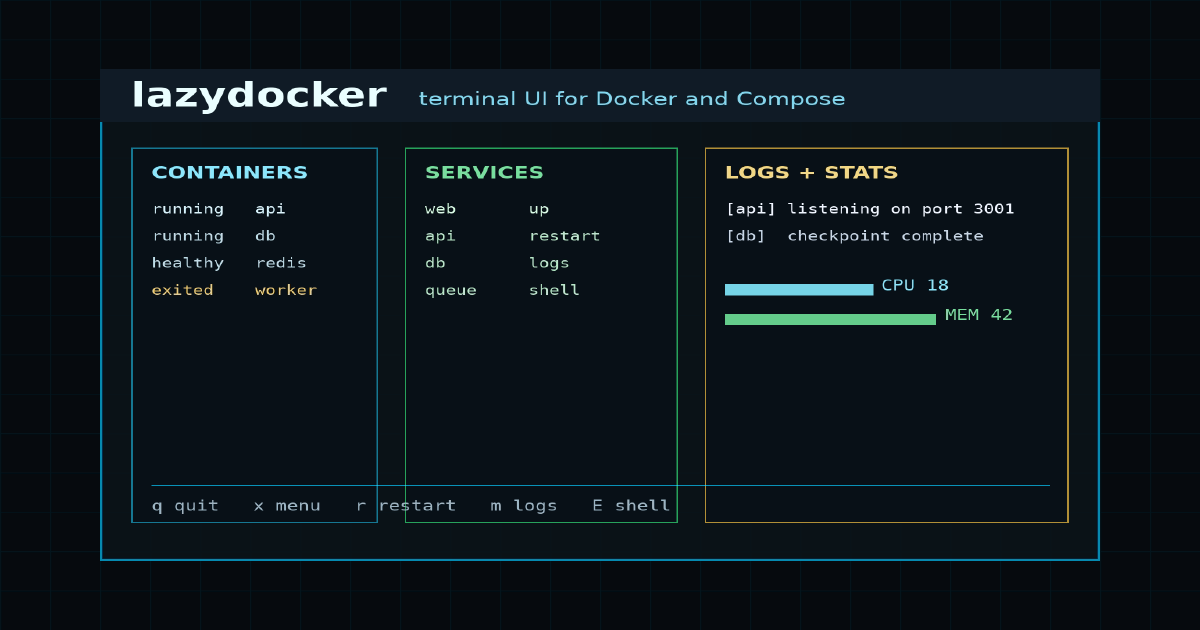Click the logs action for db service
1200x630 pixels.
click(549, 263)
